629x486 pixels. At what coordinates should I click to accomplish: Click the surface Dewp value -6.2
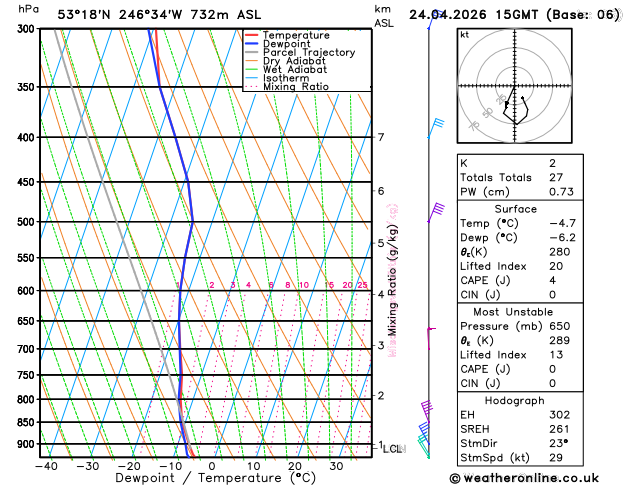(562, 237)
